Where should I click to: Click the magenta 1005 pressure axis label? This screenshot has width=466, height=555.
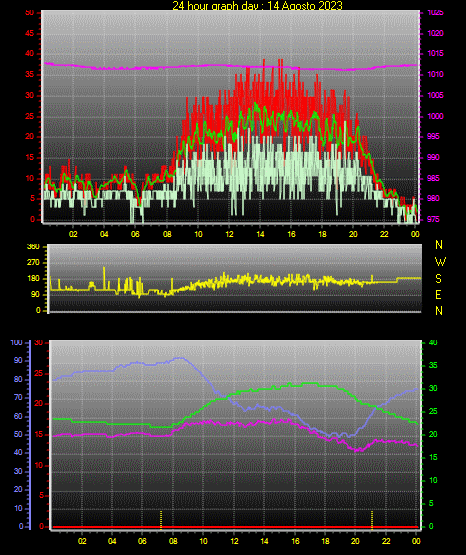point(435,95)
